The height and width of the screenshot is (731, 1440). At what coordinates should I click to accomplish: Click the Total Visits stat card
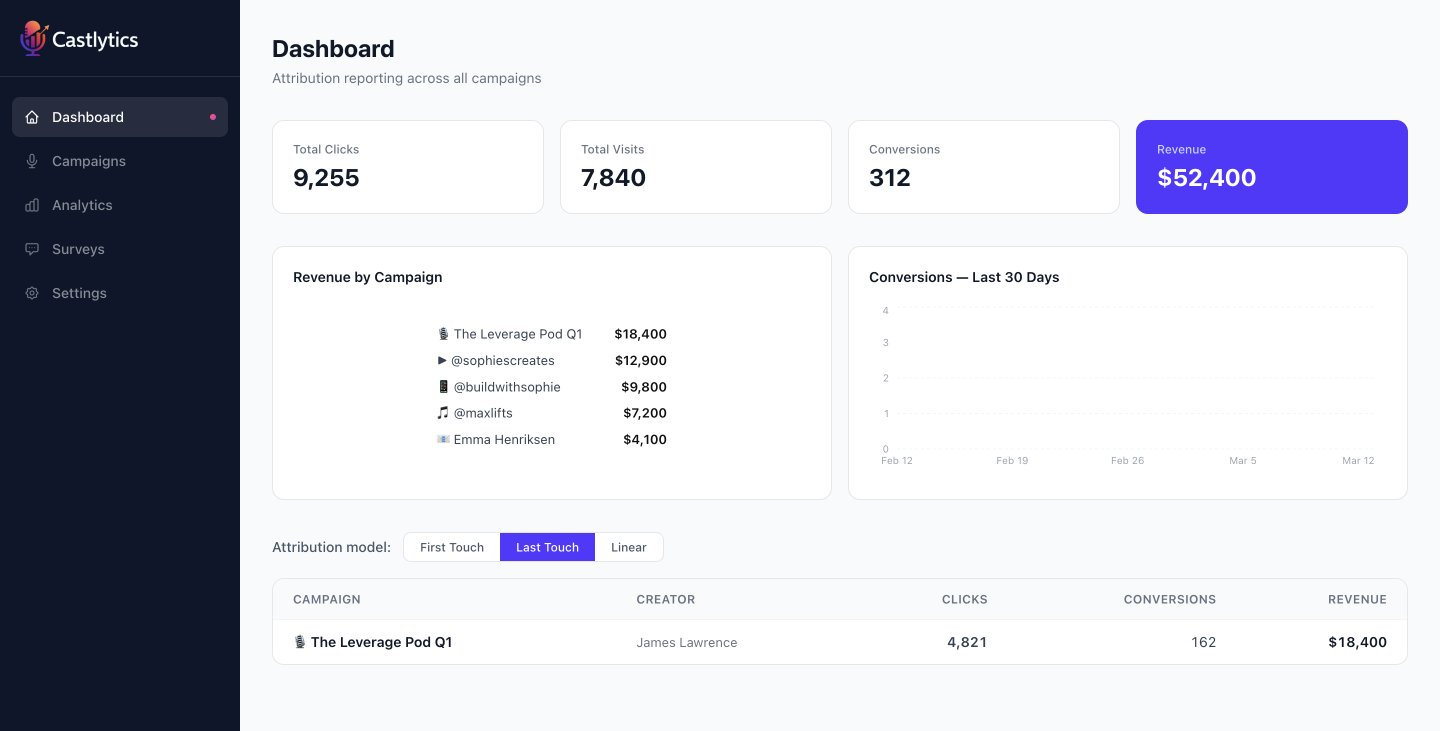[695, 167]
